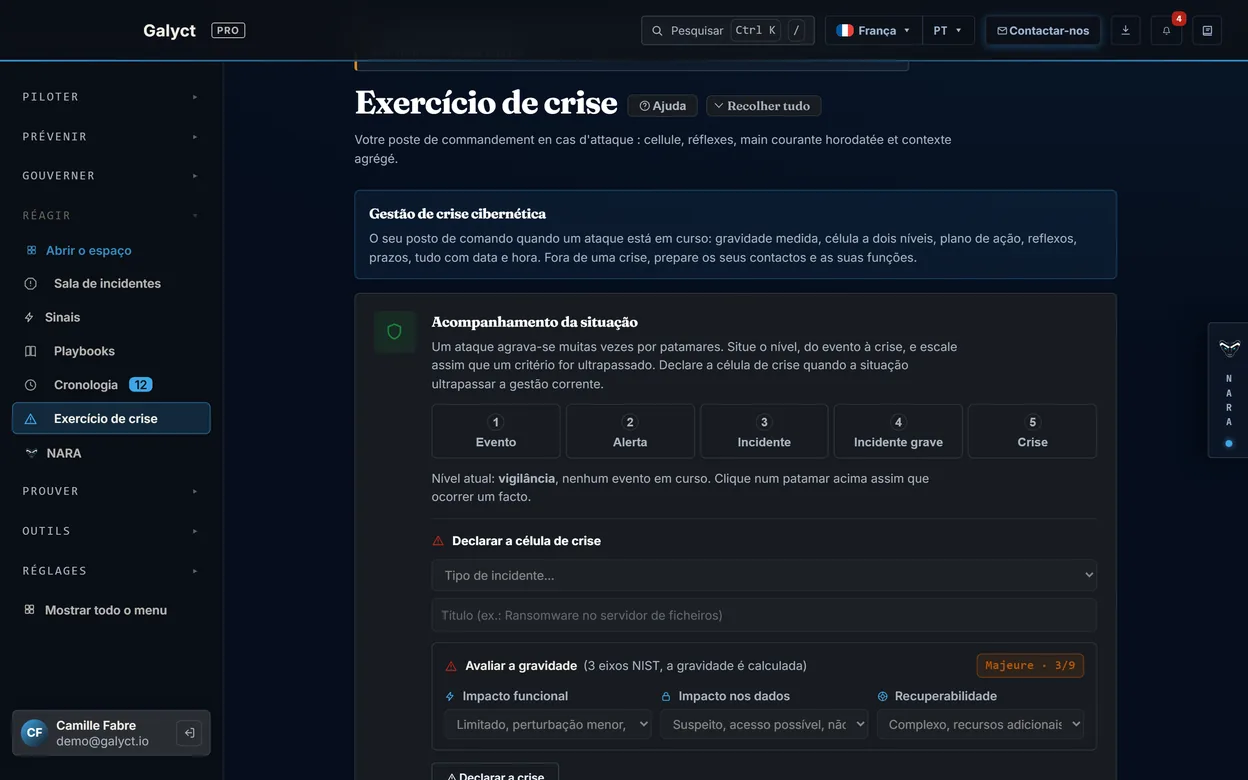Click the documentation book icon in header
The height and width of the screenshot is (780, 1248).
[x=1207, y=30]
